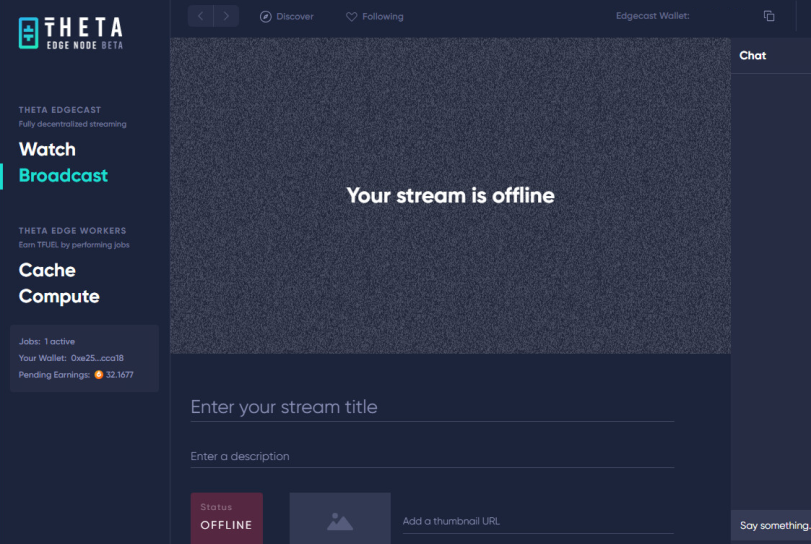Click the Status OFFLINE box
This screenshot has width=811, height=544.
227,518
